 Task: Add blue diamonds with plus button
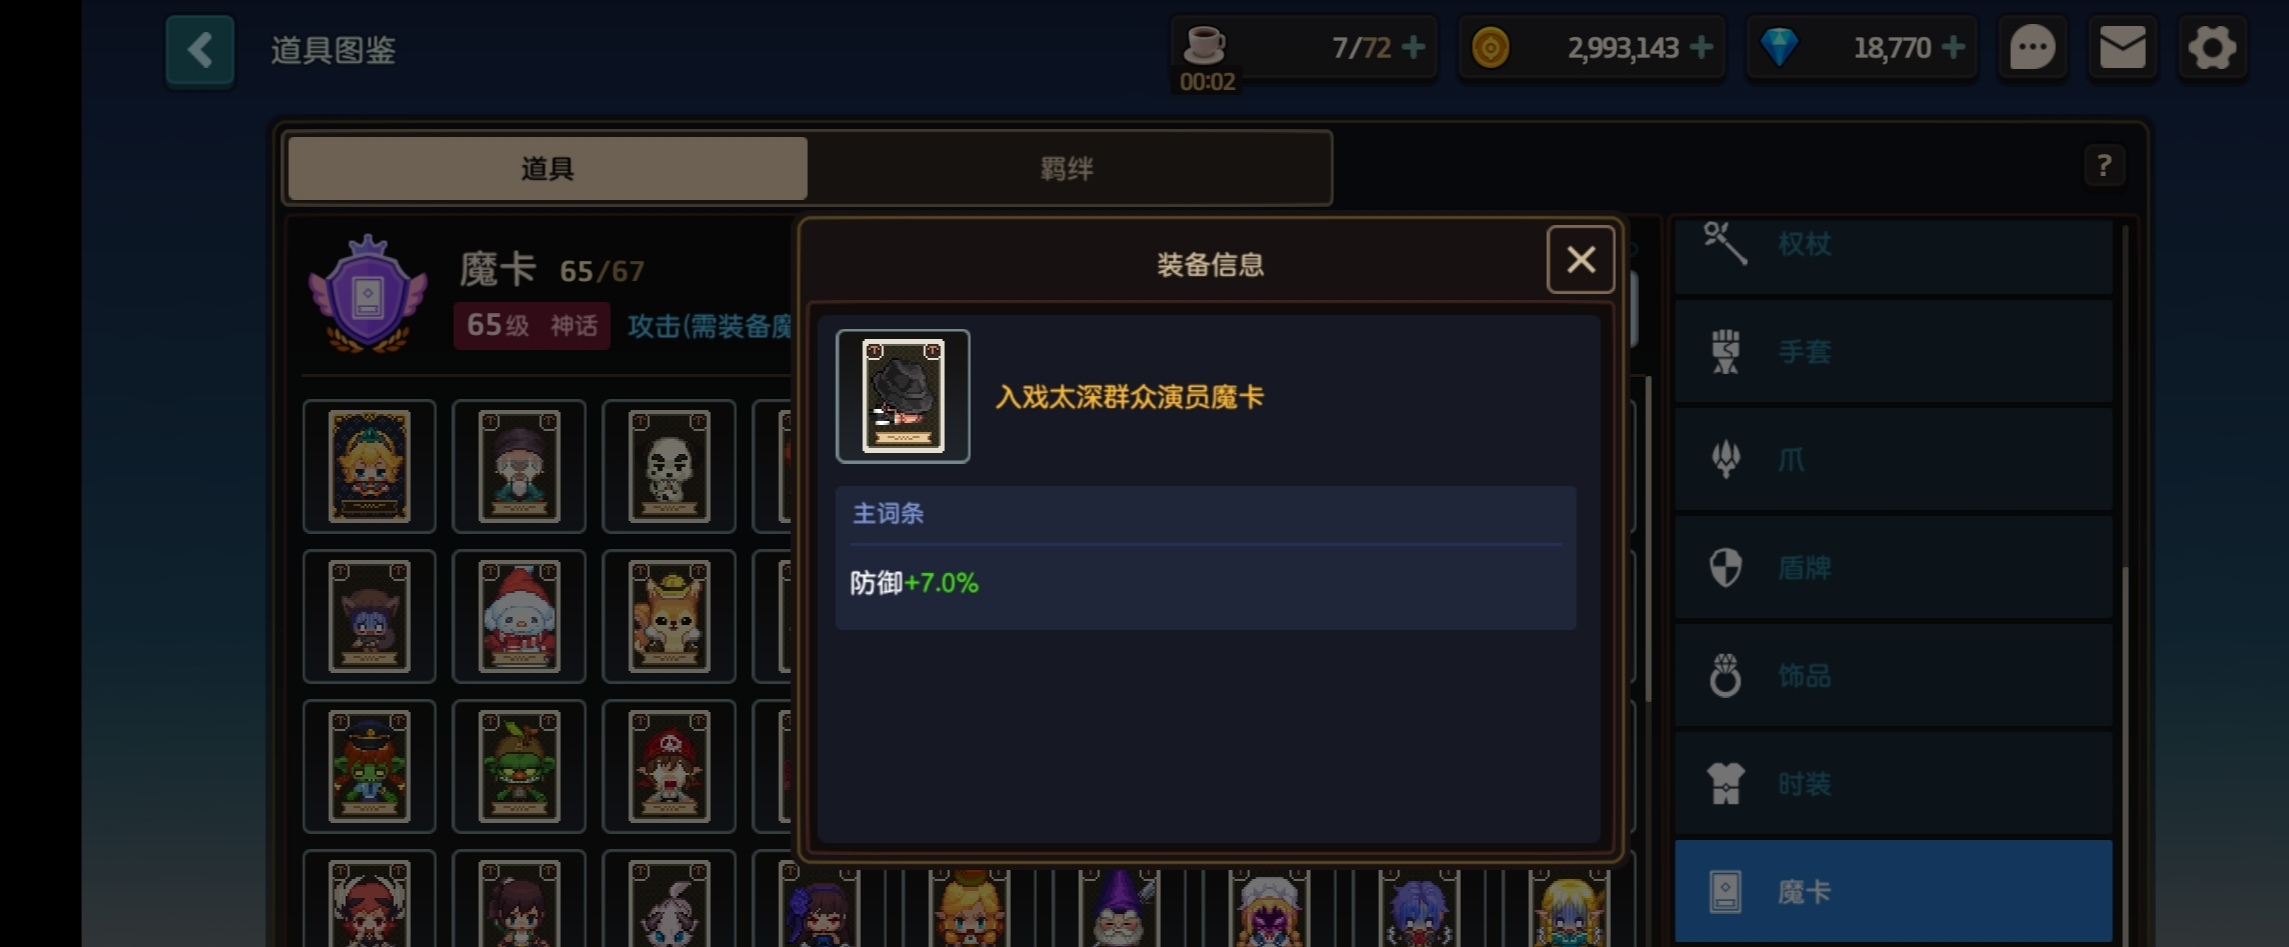click(x=1953, y=47)
